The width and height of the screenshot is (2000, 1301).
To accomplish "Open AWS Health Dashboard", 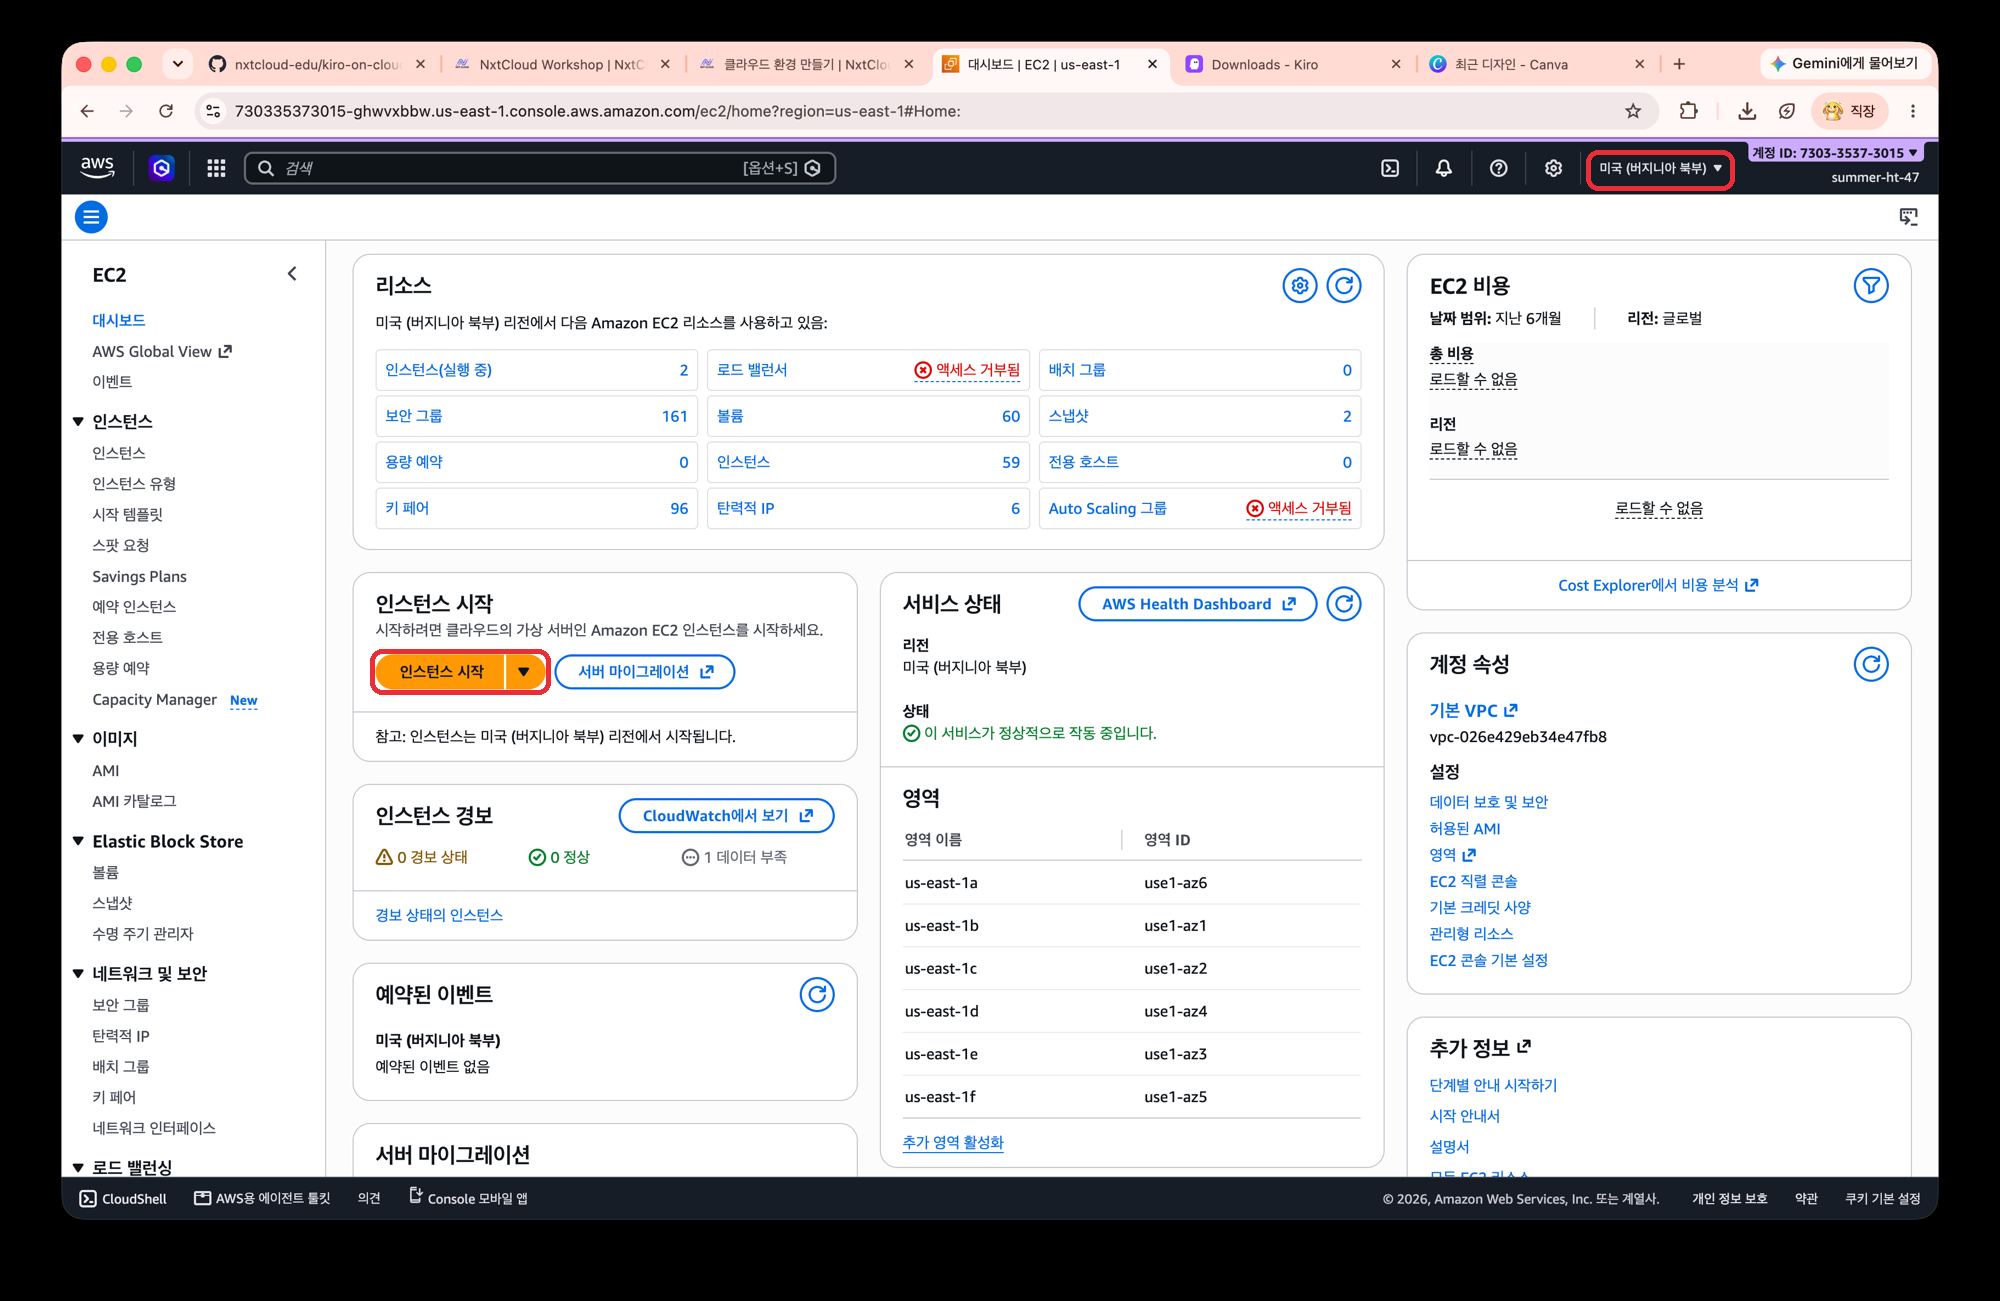I will click(x=1198, y=604).
